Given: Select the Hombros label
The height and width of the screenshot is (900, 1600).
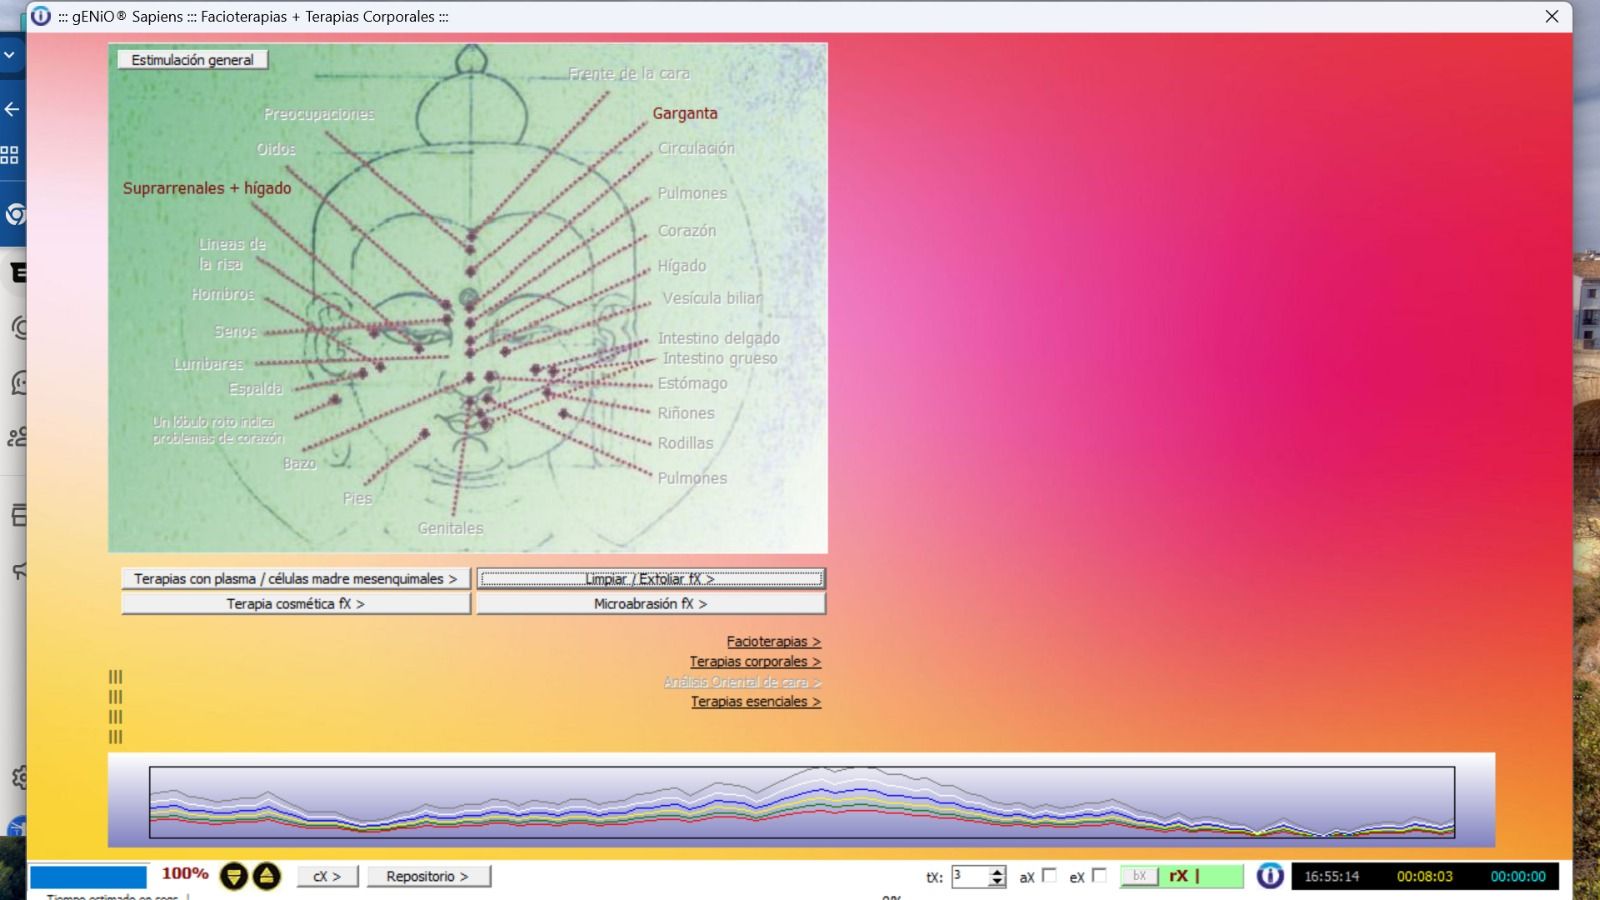Looking at the screenshot, I should (x=223, y=294).
